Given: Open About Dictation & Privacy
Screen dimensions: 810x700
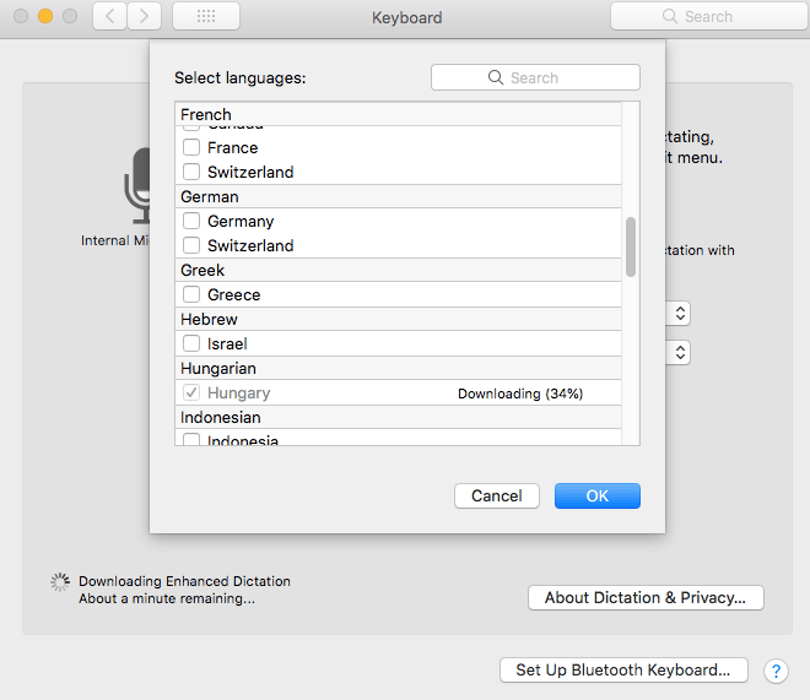Looking at the screenshot, I should coord(646,598).
